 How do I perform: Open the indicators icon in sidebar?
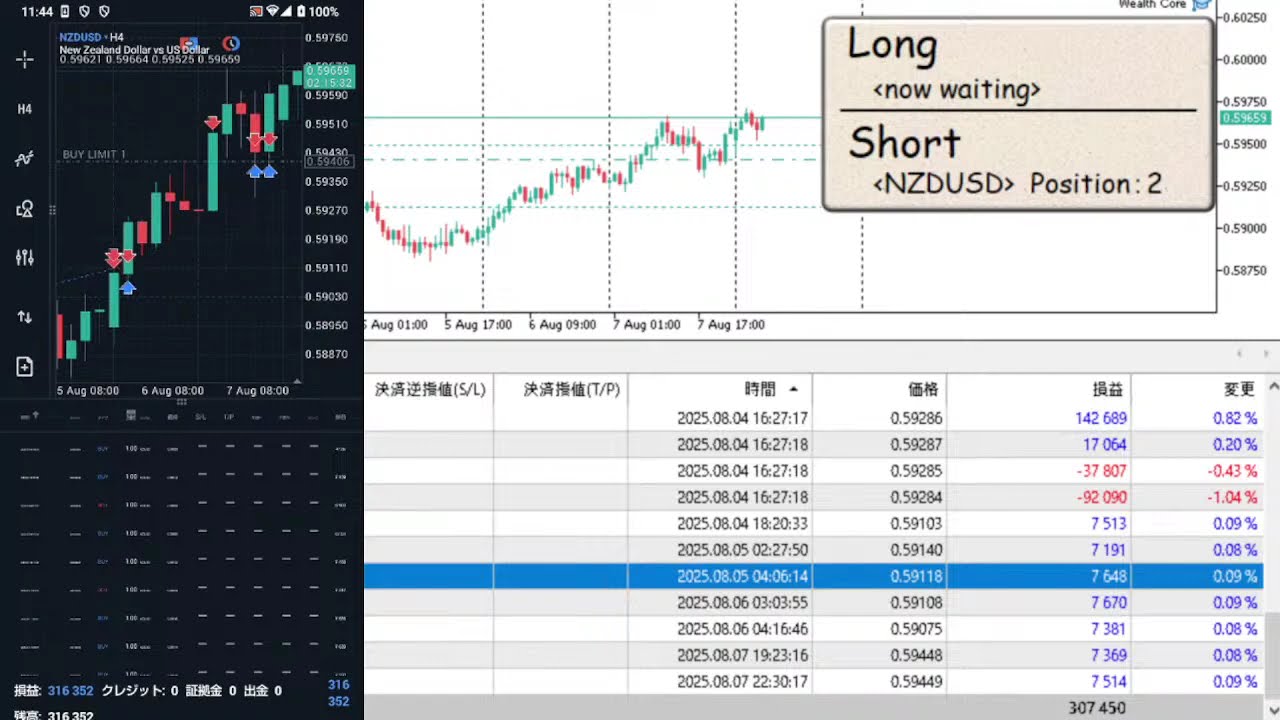(x=25, y=159)
